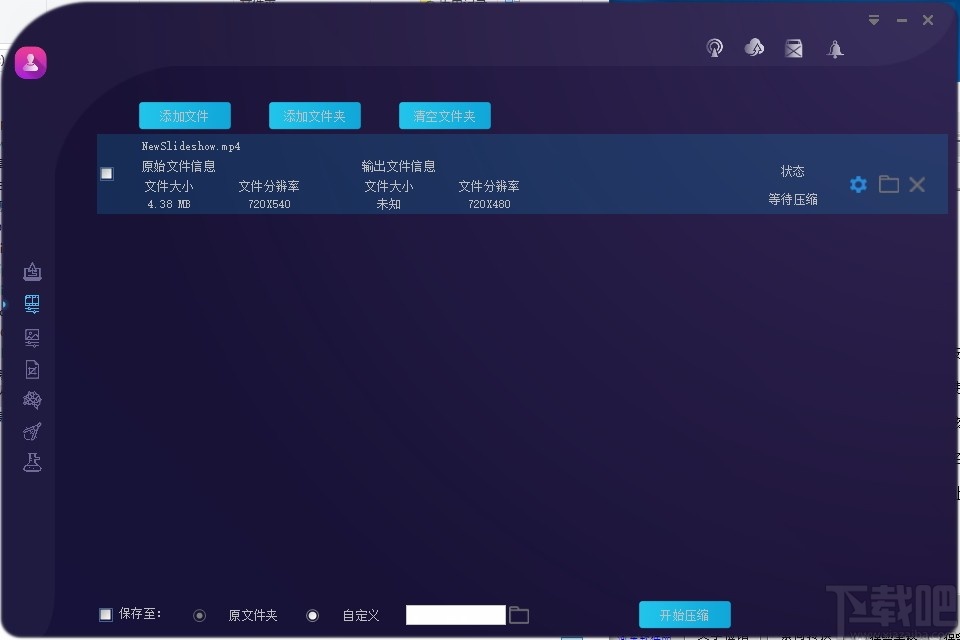Enable the 保存至 checkbox at bottom
This screenshot has height=640, width=960.
[x=105, y=614]
